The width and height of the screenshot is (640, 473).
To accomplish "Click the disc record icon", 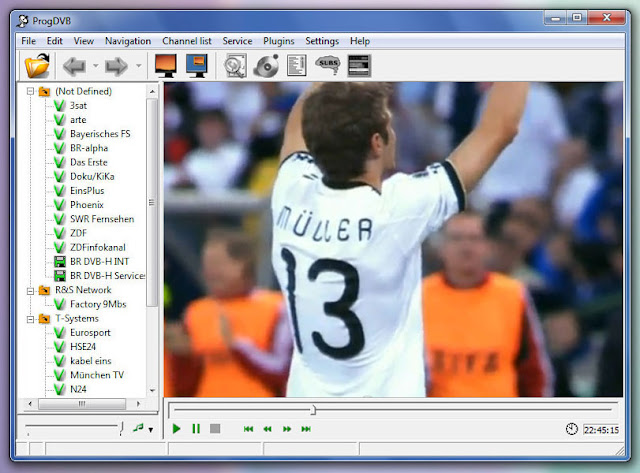I will pyautogui.click(x=266, y=65).
